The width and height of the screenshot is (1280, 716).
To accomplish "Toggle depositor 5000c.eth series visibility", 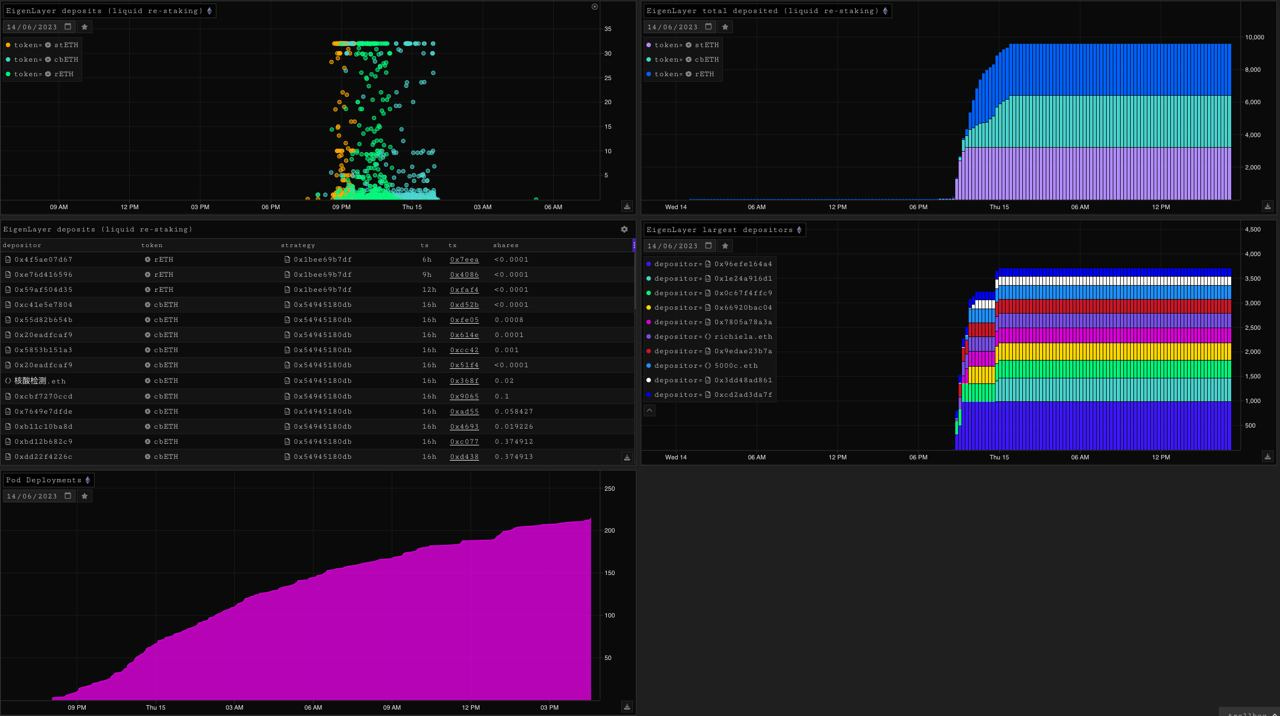I will pyautogui.click(x=703, y=366).
